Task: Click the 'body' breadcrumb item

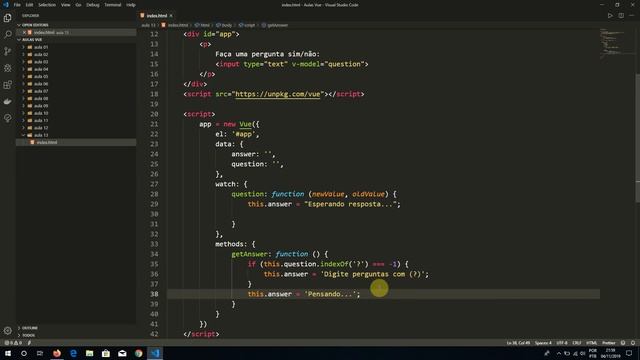Action: [227, 25]
